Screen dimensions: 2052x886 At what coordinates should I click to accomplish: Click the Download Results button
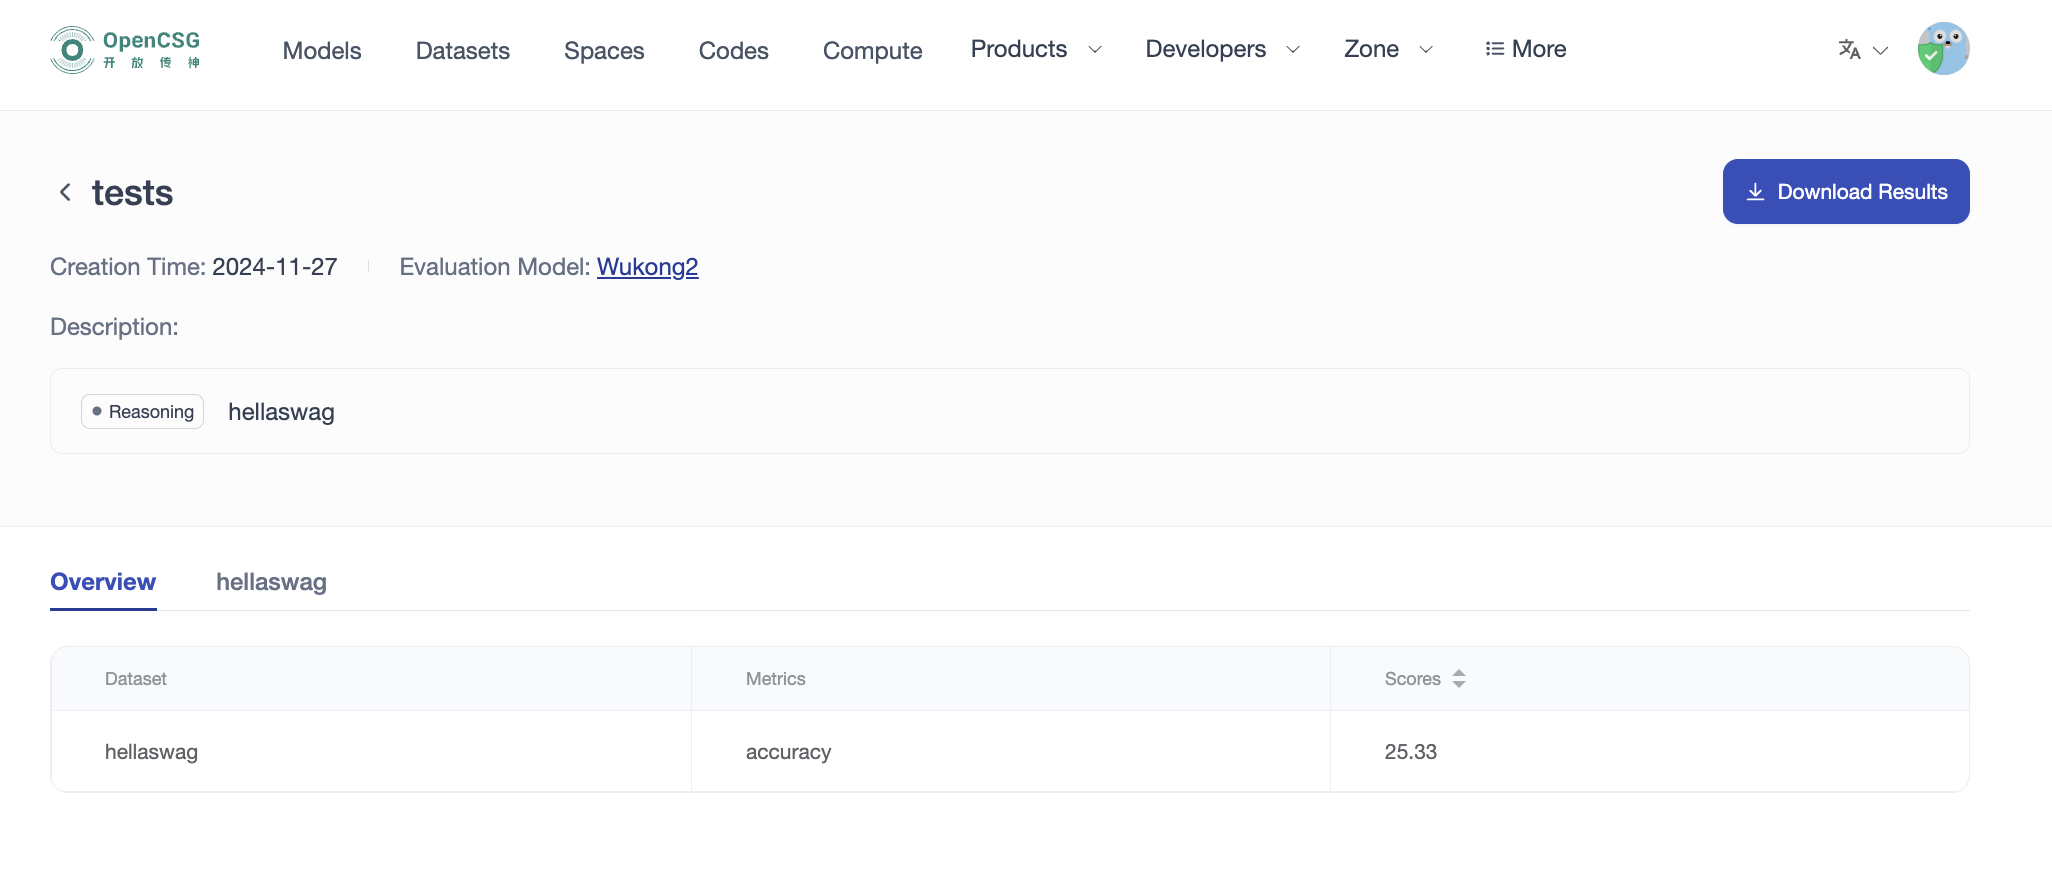(x=1845, y=192)
